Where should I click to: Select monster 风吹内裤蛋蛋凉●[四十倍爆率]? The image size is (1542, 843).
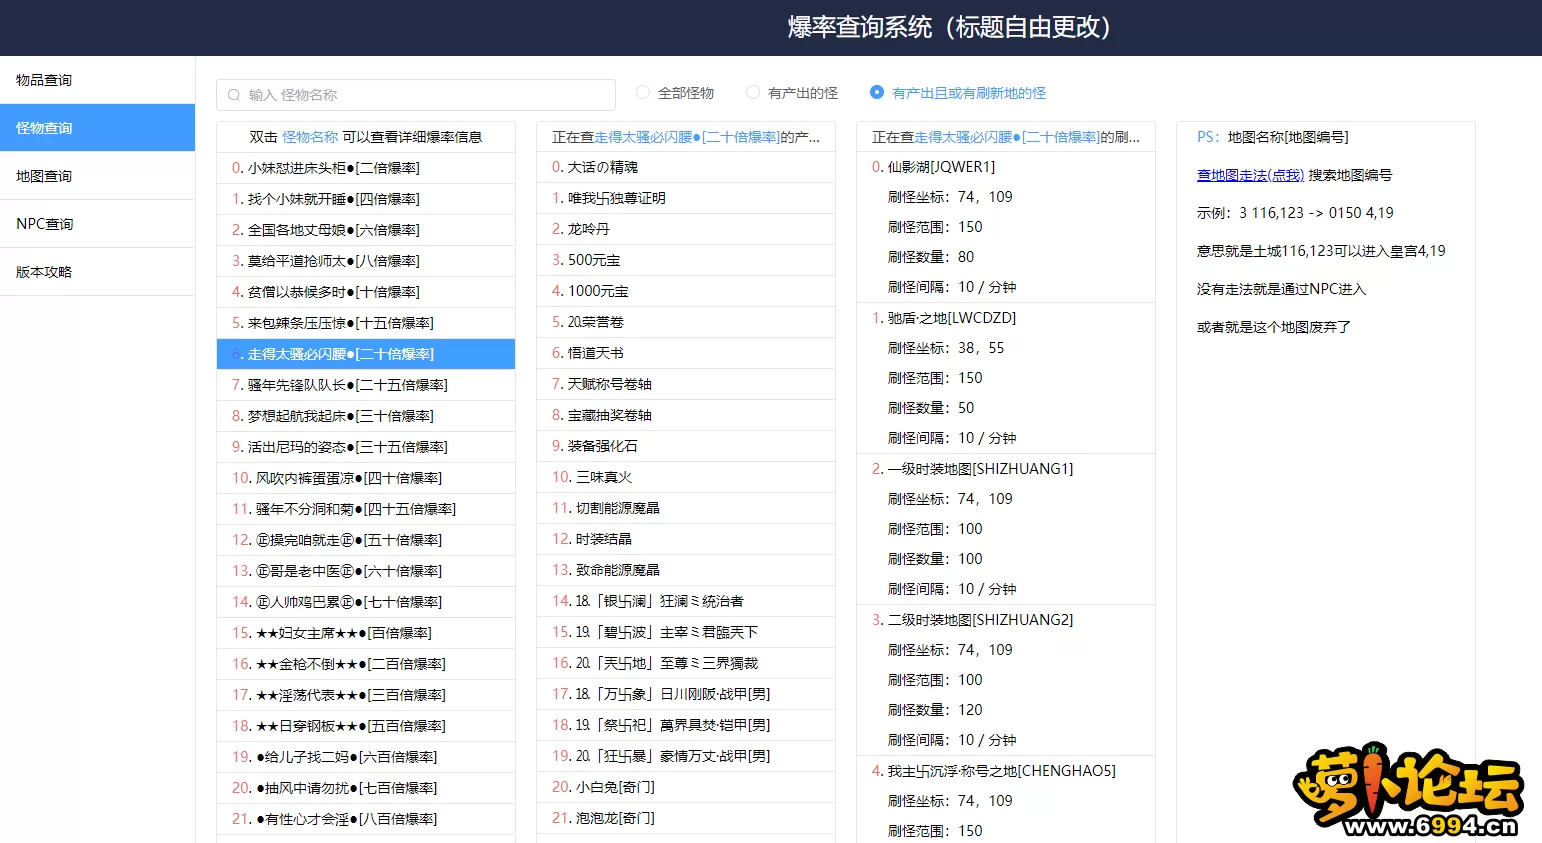366,478
